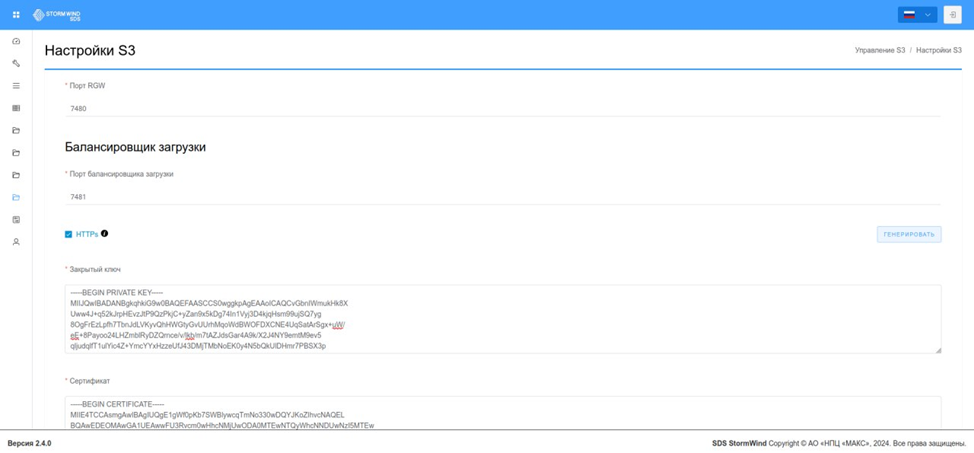974x453 pixels.
Task: Click the Порт балансировщика загрузки label
Action: [x=122, y=174]
